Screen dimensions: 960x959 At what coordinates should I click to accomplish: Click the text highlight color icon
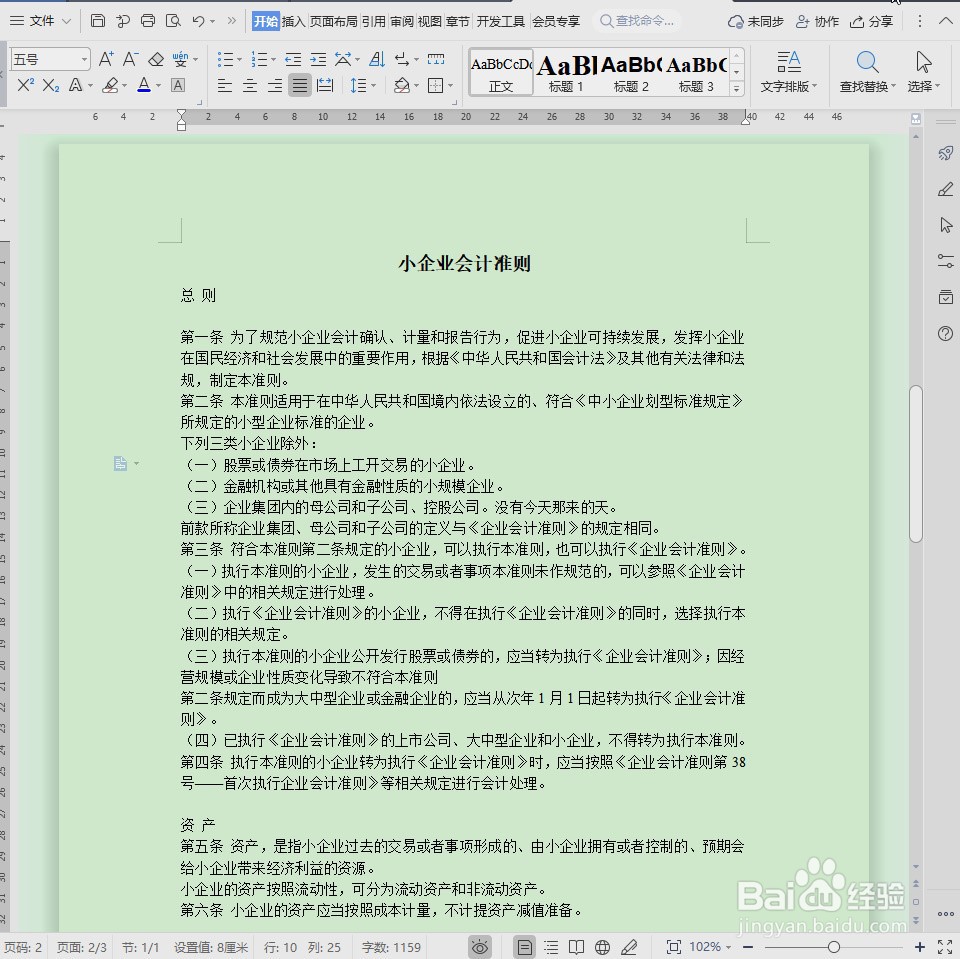[x=110, y=85]
